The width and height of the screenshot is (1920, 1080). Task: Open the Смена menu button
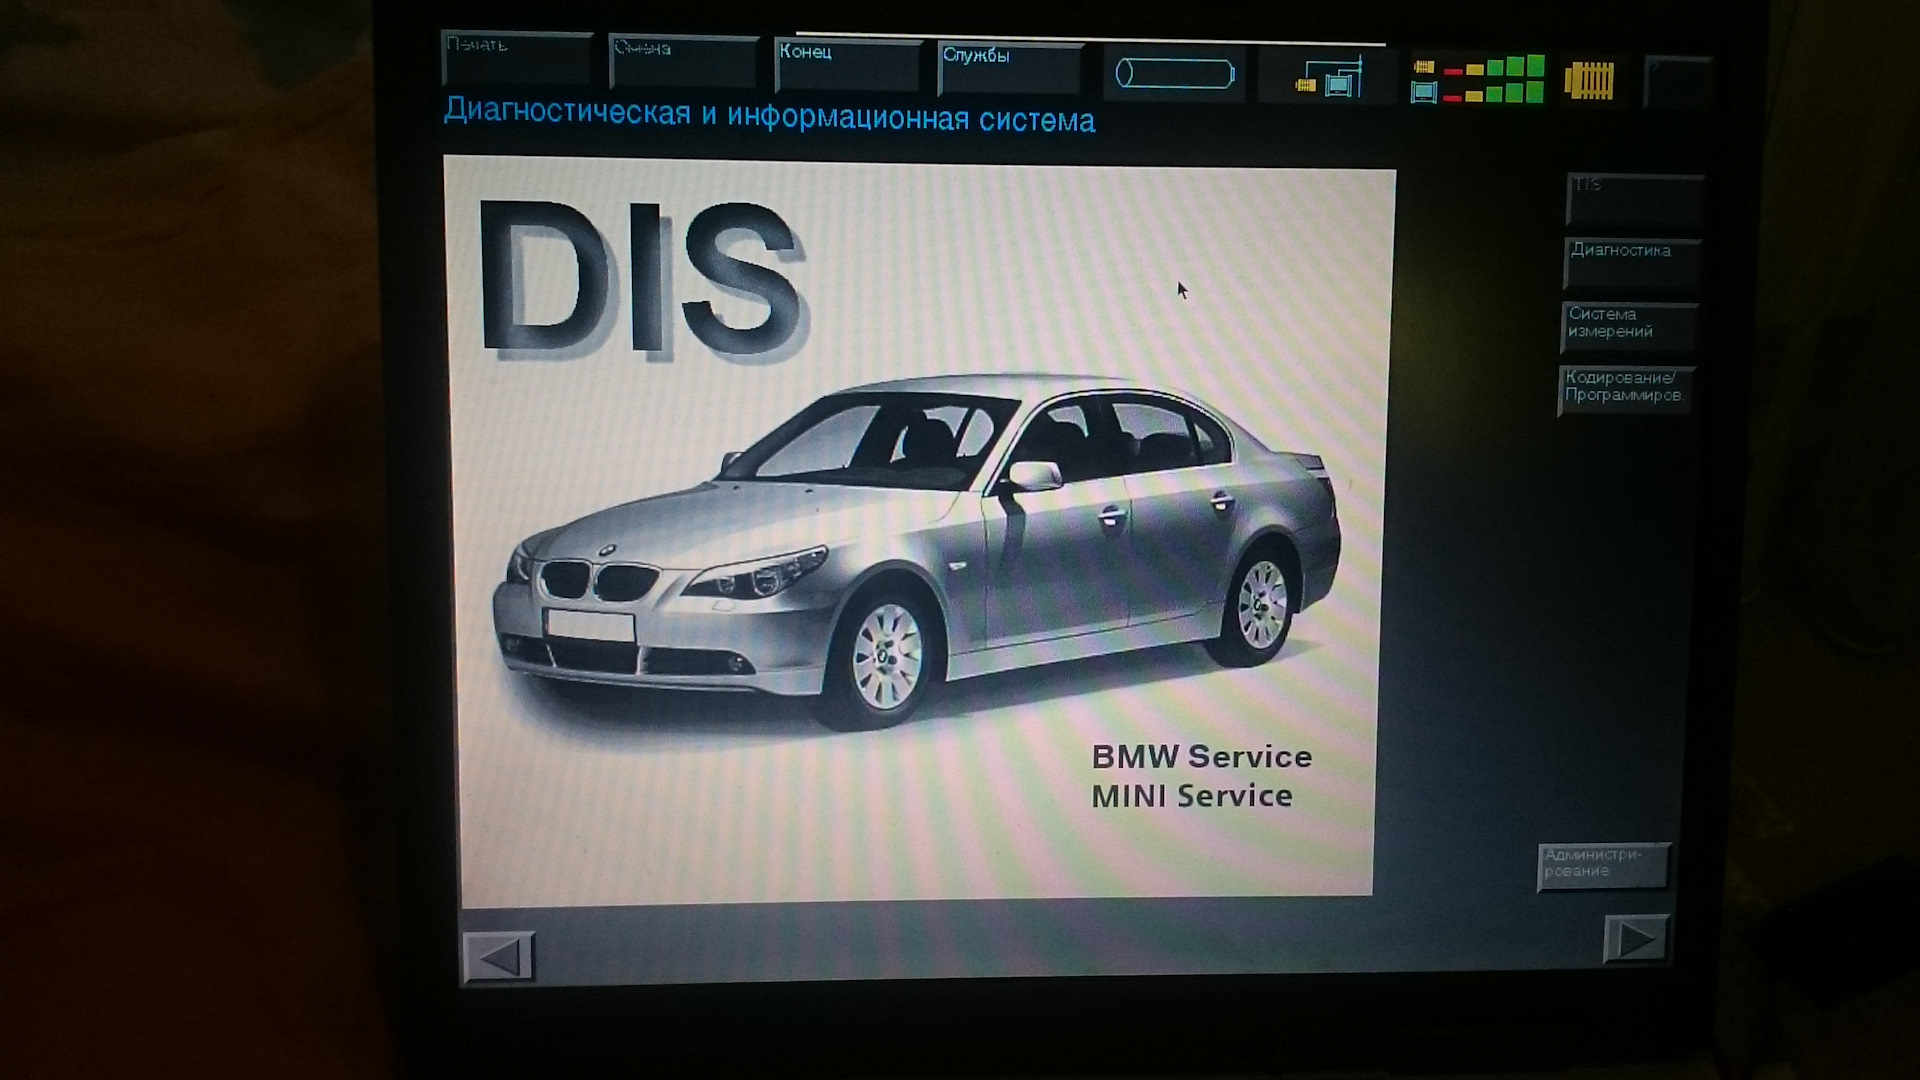[684, 62]
